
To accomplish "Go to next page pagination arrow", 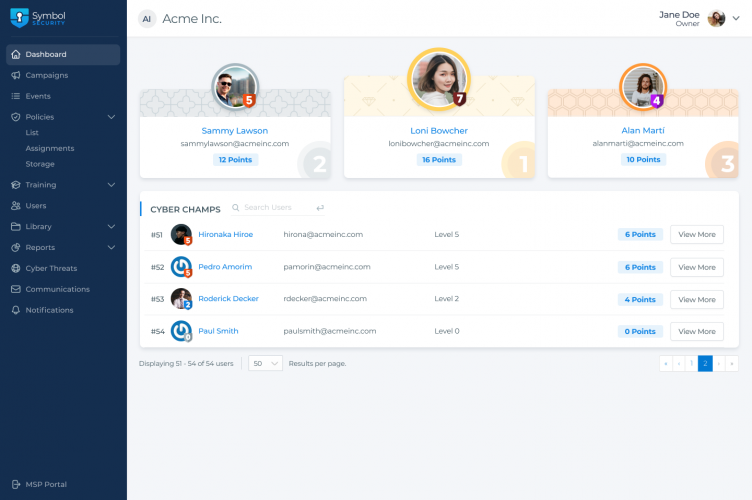I will pos(718,363).
